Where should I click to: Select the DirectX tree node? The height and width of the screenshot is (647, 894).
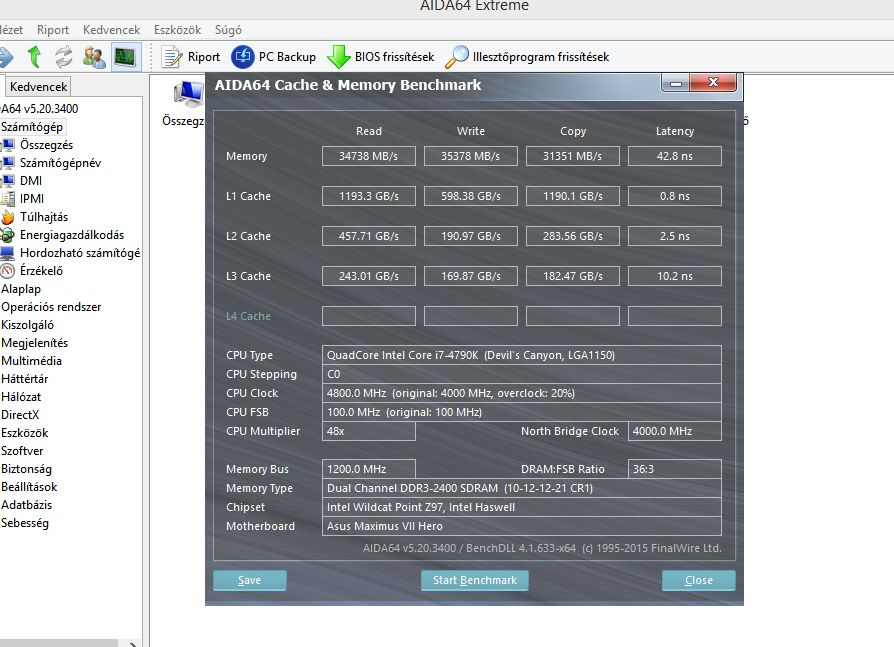tap(20, 414)
